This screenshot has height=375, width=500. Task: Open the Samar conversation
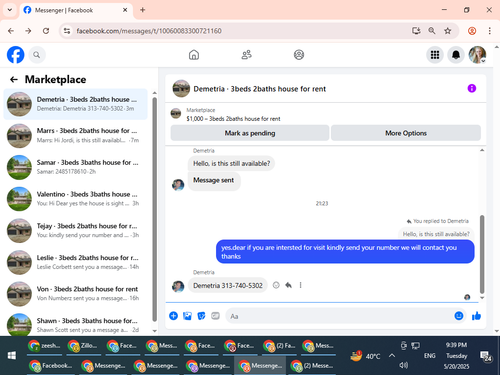[x=75, y=167]
